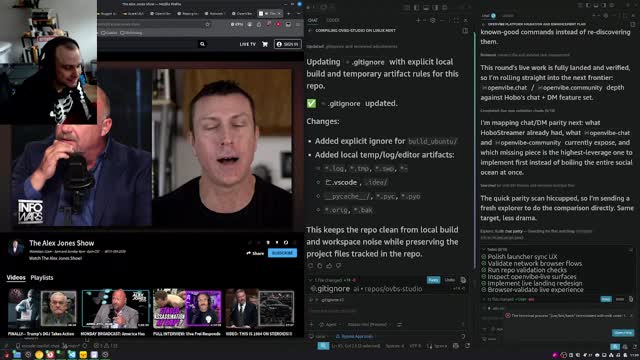
Task: Click the back arrow beside the Compiling OVBS-Studio title
Action: pyautogui.click(x=310, y=31)
